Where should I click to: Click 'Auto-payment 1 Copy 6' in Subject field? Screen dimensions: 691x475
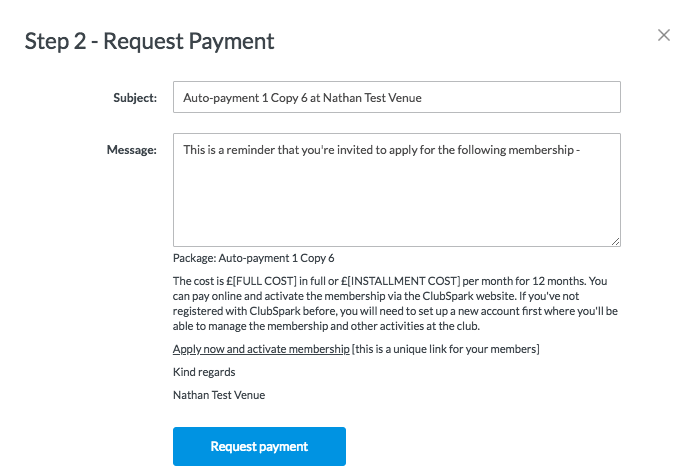click(246, 97)
